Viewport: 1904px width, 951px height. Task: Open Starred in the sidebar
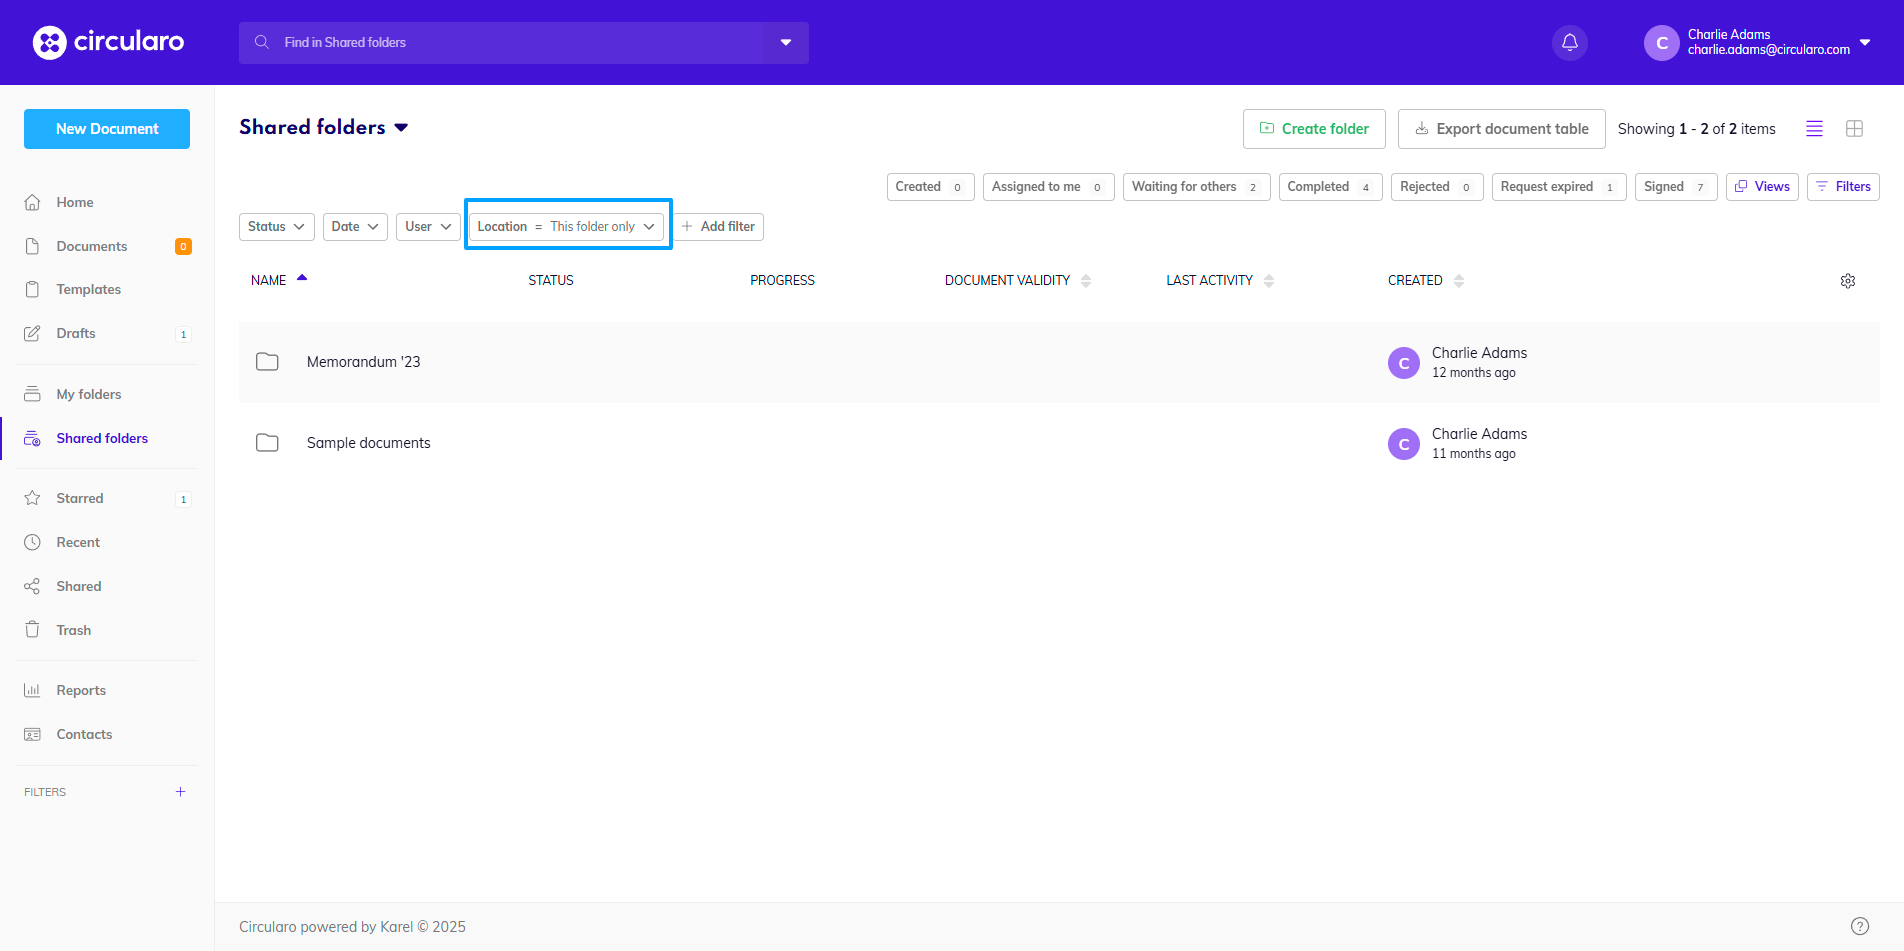click(x=80, y=498)
